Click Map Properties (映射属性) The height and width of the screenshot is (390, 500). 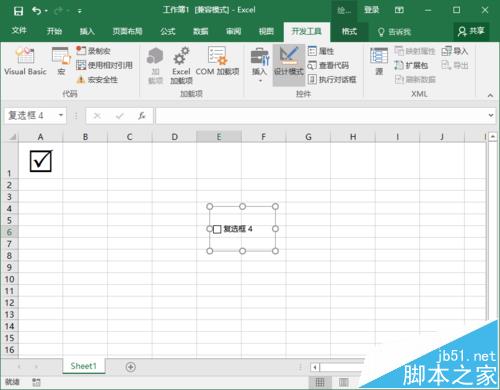[415, 51]
